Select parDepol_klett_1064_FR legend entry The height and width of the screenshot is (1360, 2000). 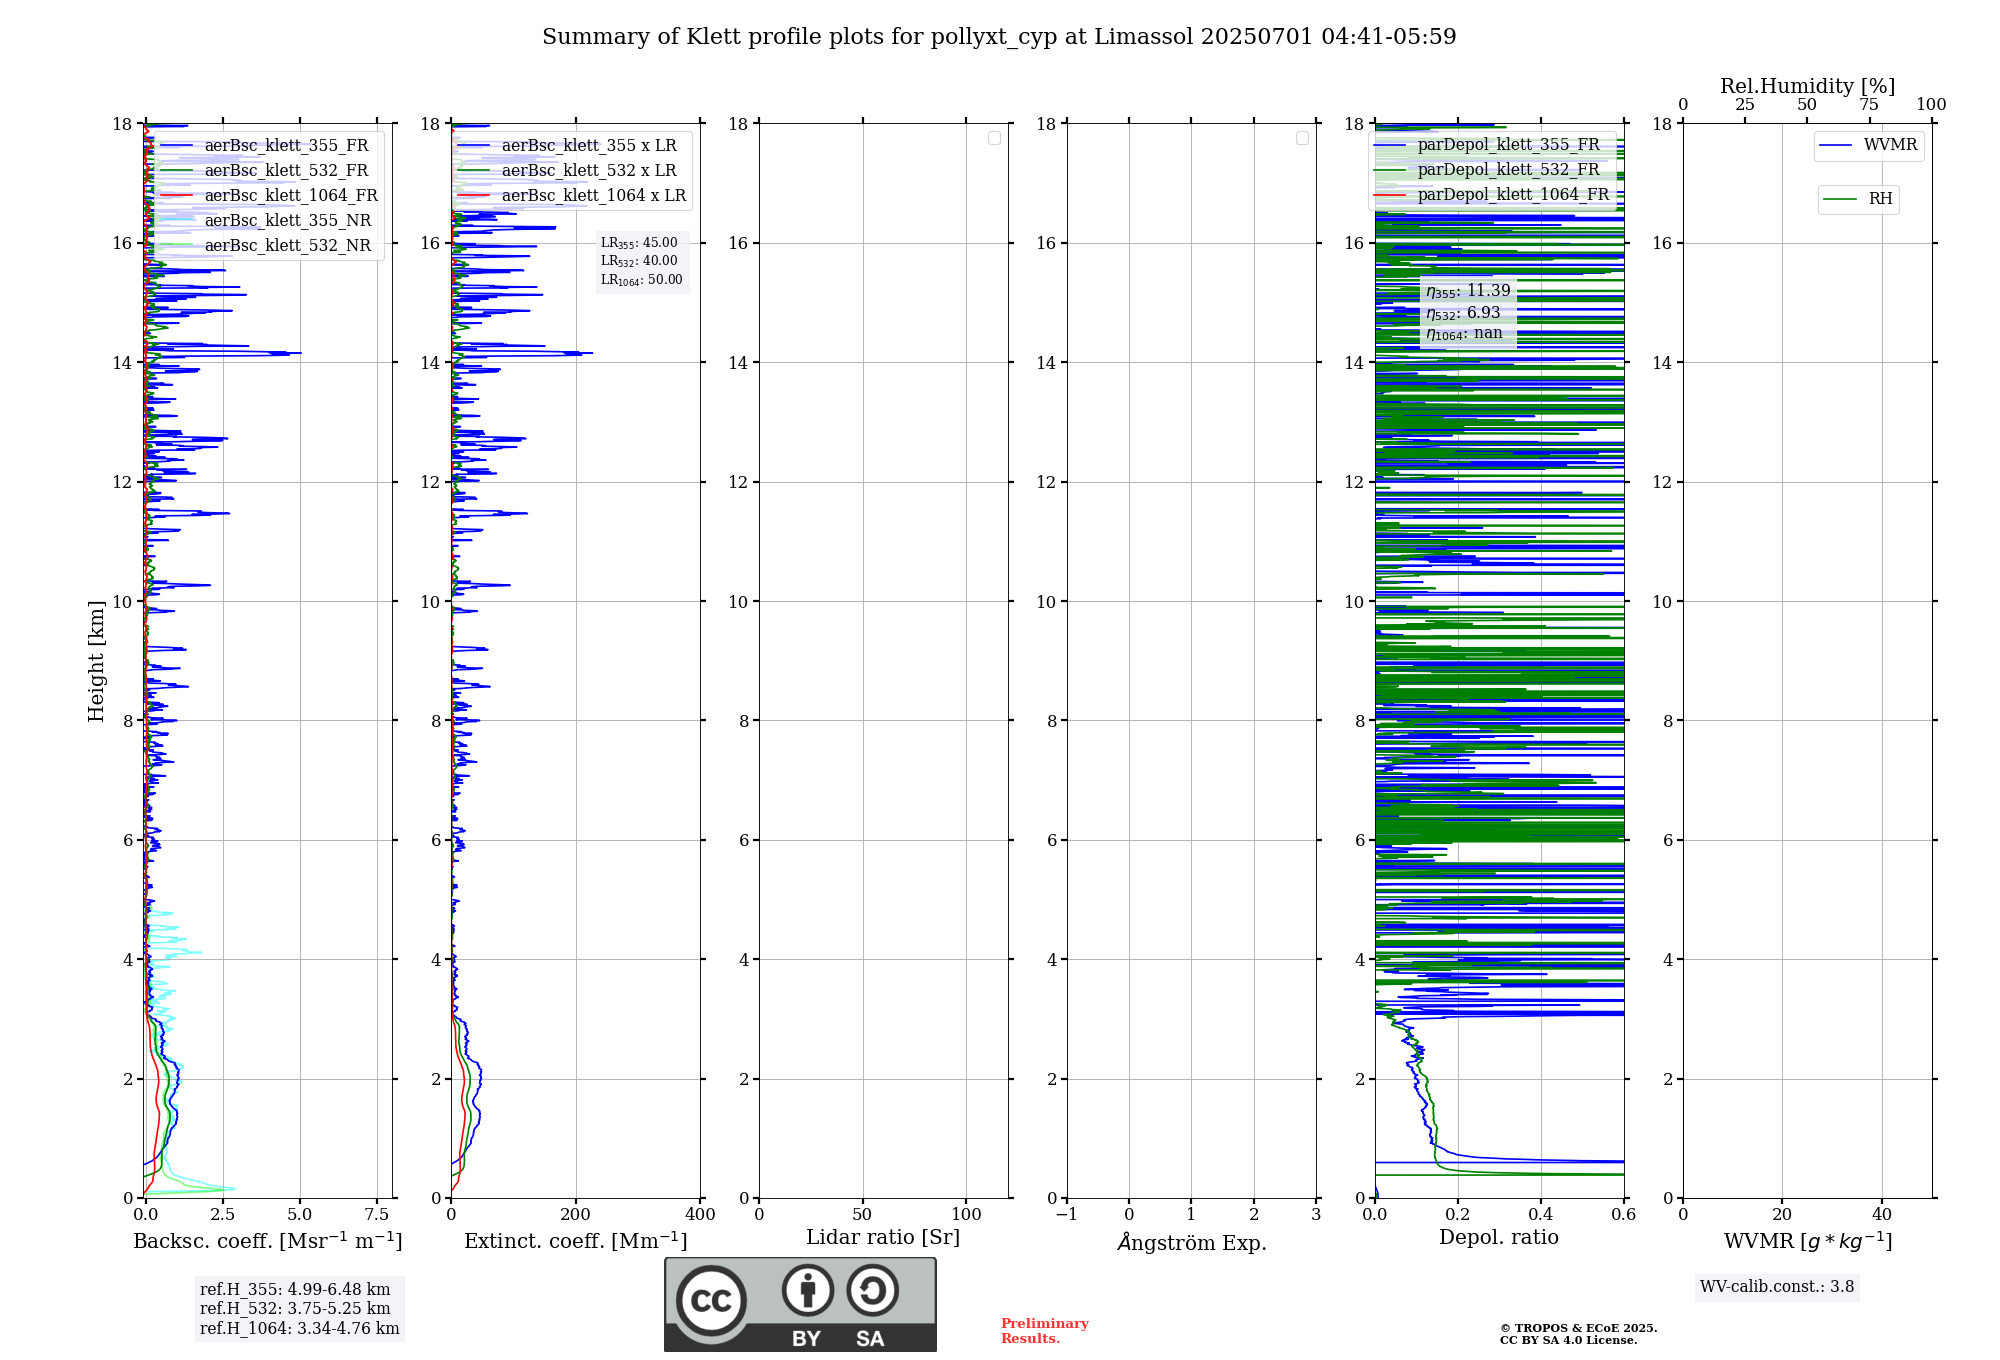click(x=1492, y=194)
